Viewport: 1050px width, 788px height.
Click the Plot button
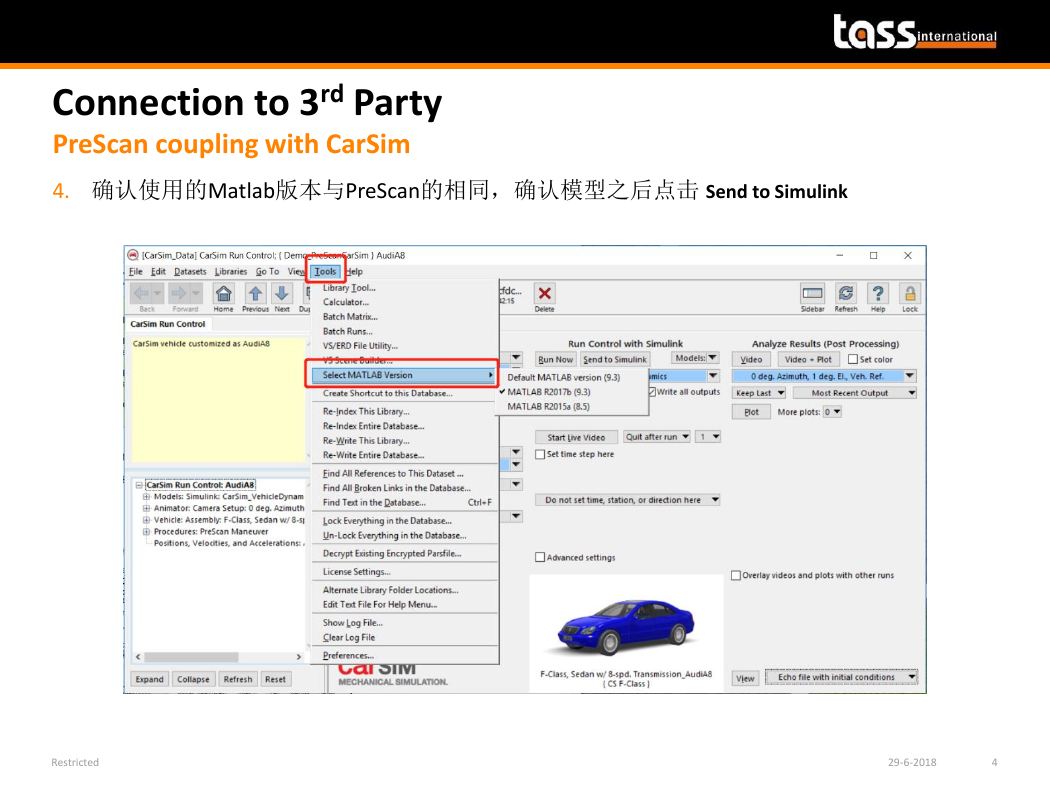tap(751, 412)
